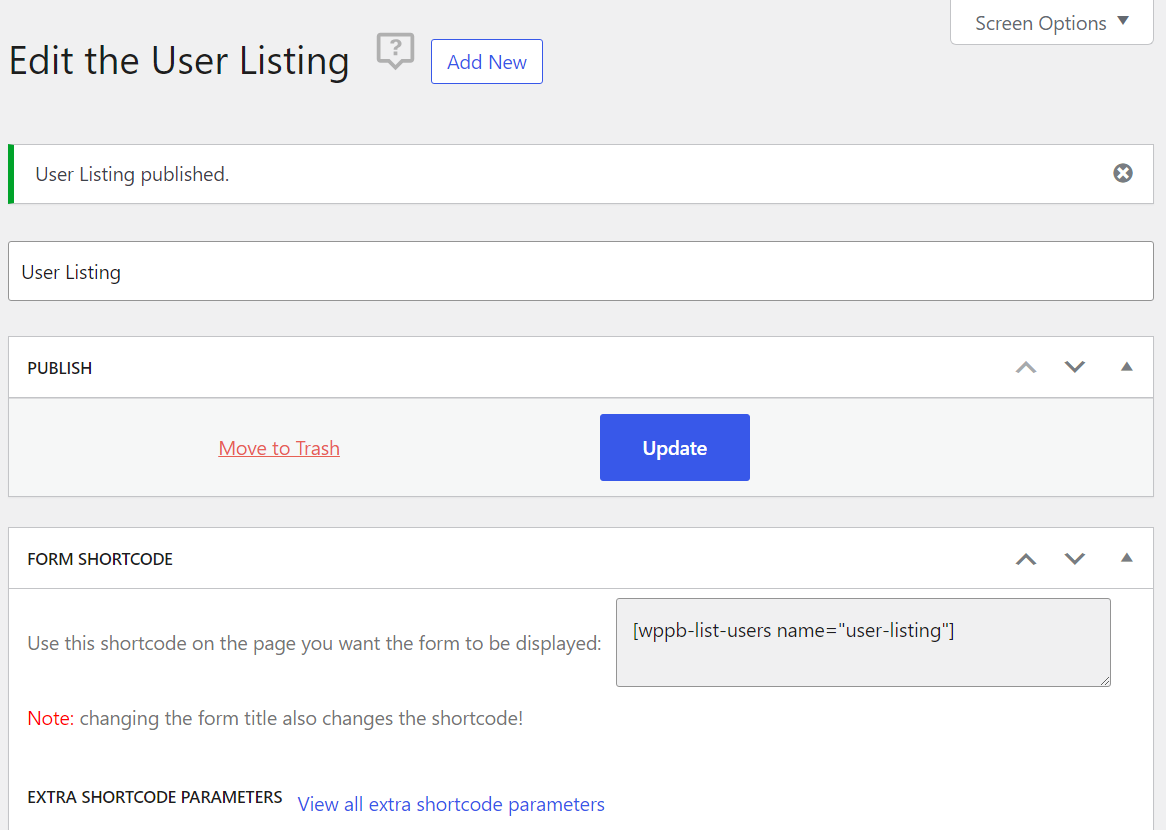This screenshot has width=1166, height=830.
Task: Click the PUBLISH panel heading
Action: pyautogui.click(x=59, y=368)
